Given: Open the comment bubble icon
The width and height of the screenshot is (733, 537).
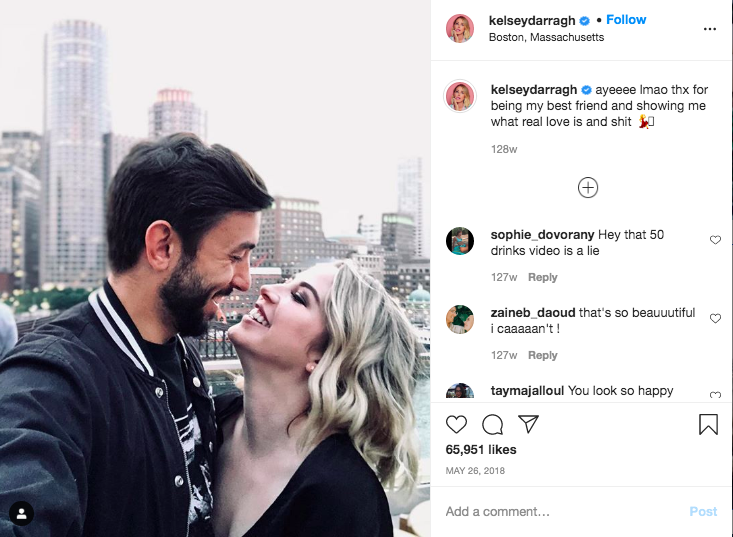Looking at the screenshot, I should 492,424.
